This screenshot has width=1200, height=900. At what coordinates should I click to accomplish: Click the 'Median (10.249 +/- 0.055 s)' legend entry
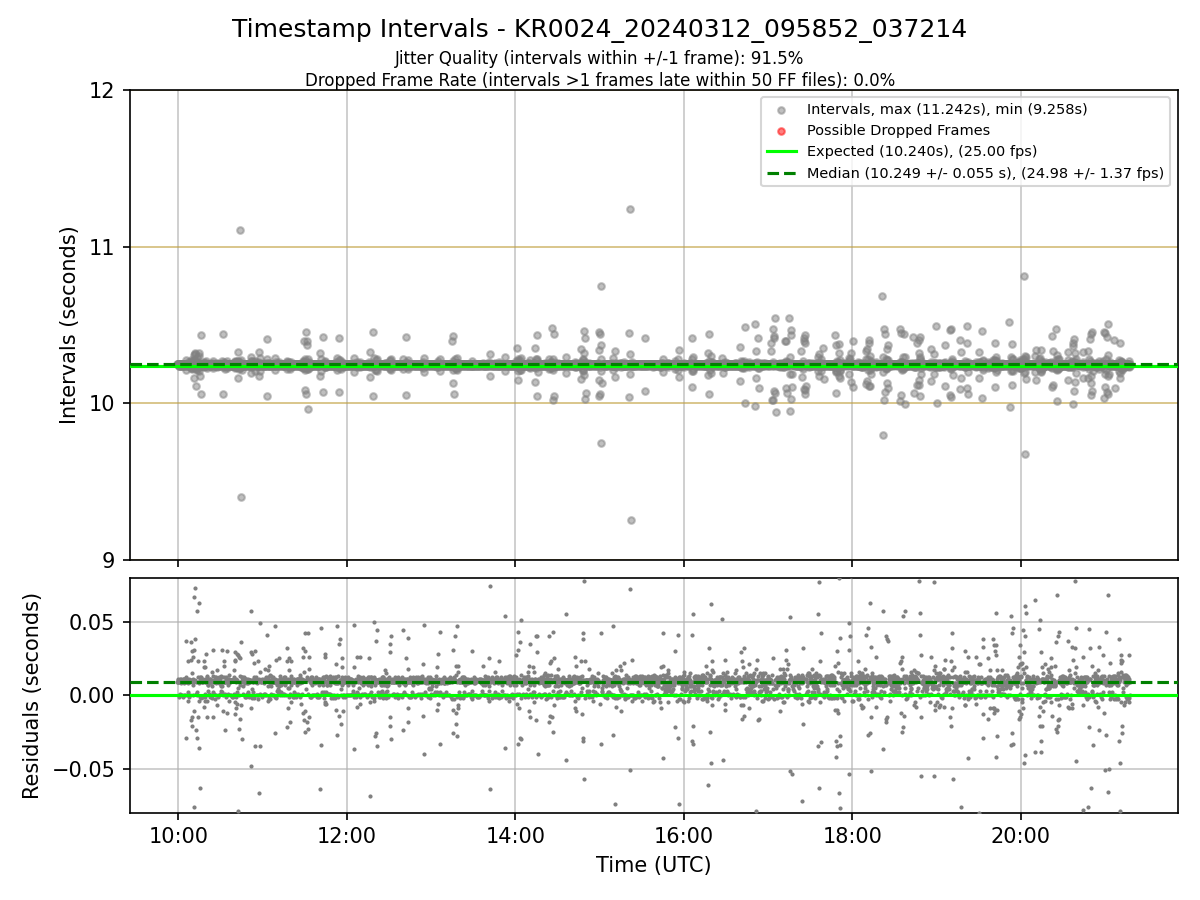click(985, 173)
